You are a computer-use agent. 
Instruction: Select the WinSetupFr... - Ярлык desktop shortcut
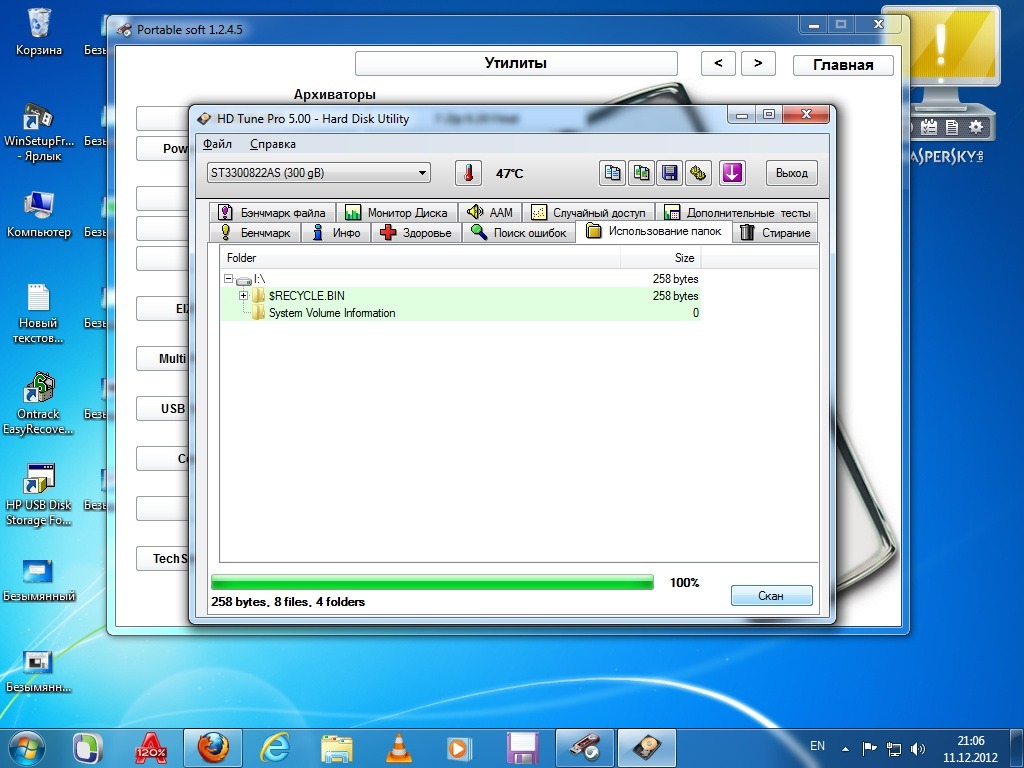point(39,132)
